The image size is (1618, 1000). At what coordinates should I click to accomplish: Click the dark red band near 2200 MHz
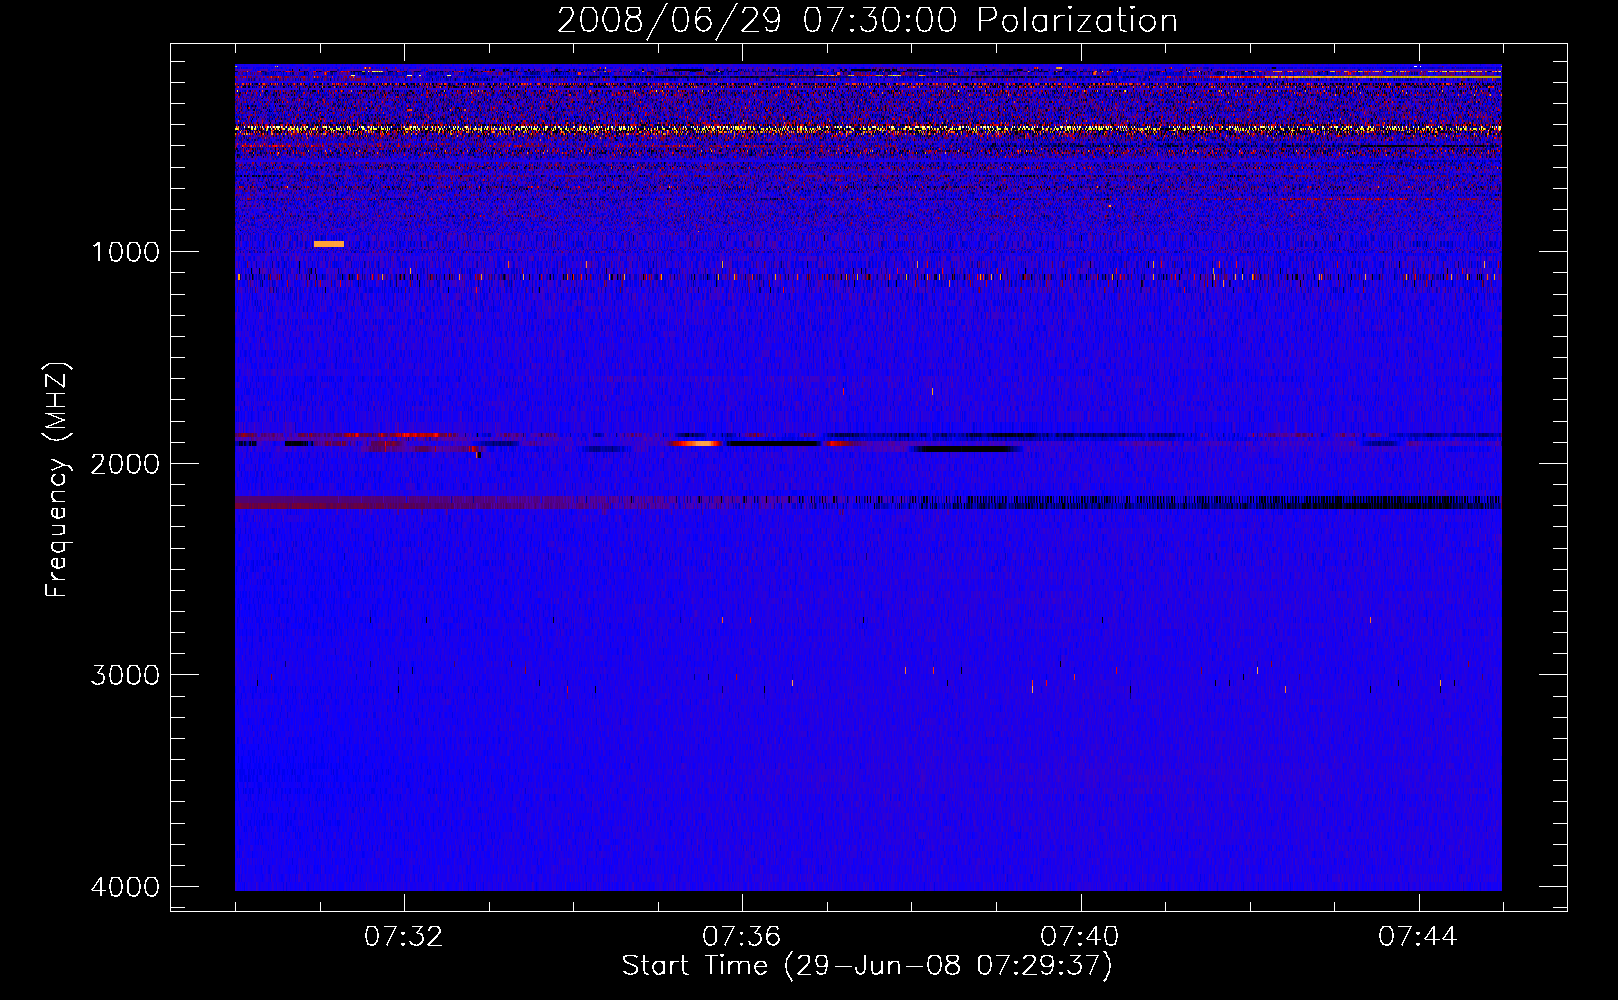click(455, 502)
